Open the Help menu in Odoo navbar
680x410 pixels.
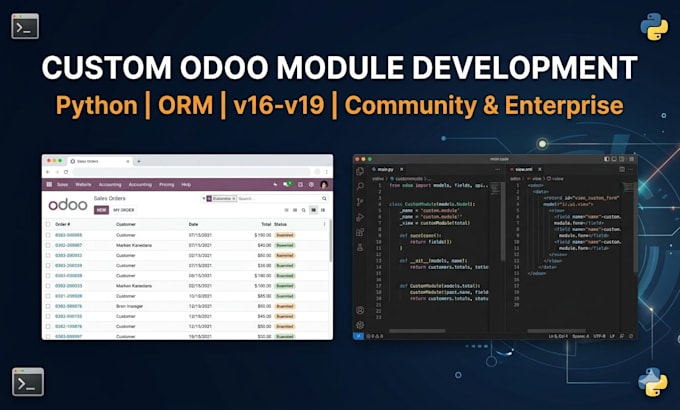[186, 184]
